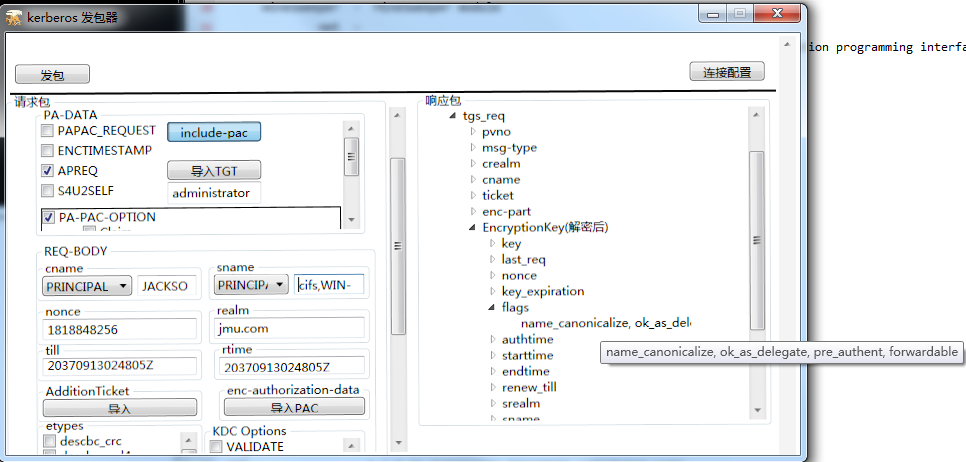Expand the cname node in response tree
966x462 pixels.
click(x=473, y=179)
